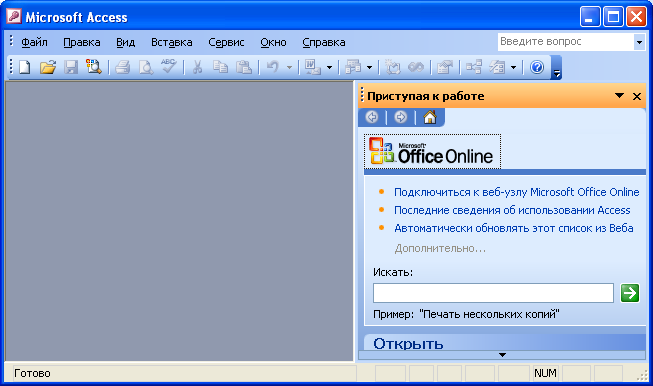Screen dimensions: 653x386
Task: Maximize the Microsoft Access window
Action: pyautogui.click(x=613, y=17)
